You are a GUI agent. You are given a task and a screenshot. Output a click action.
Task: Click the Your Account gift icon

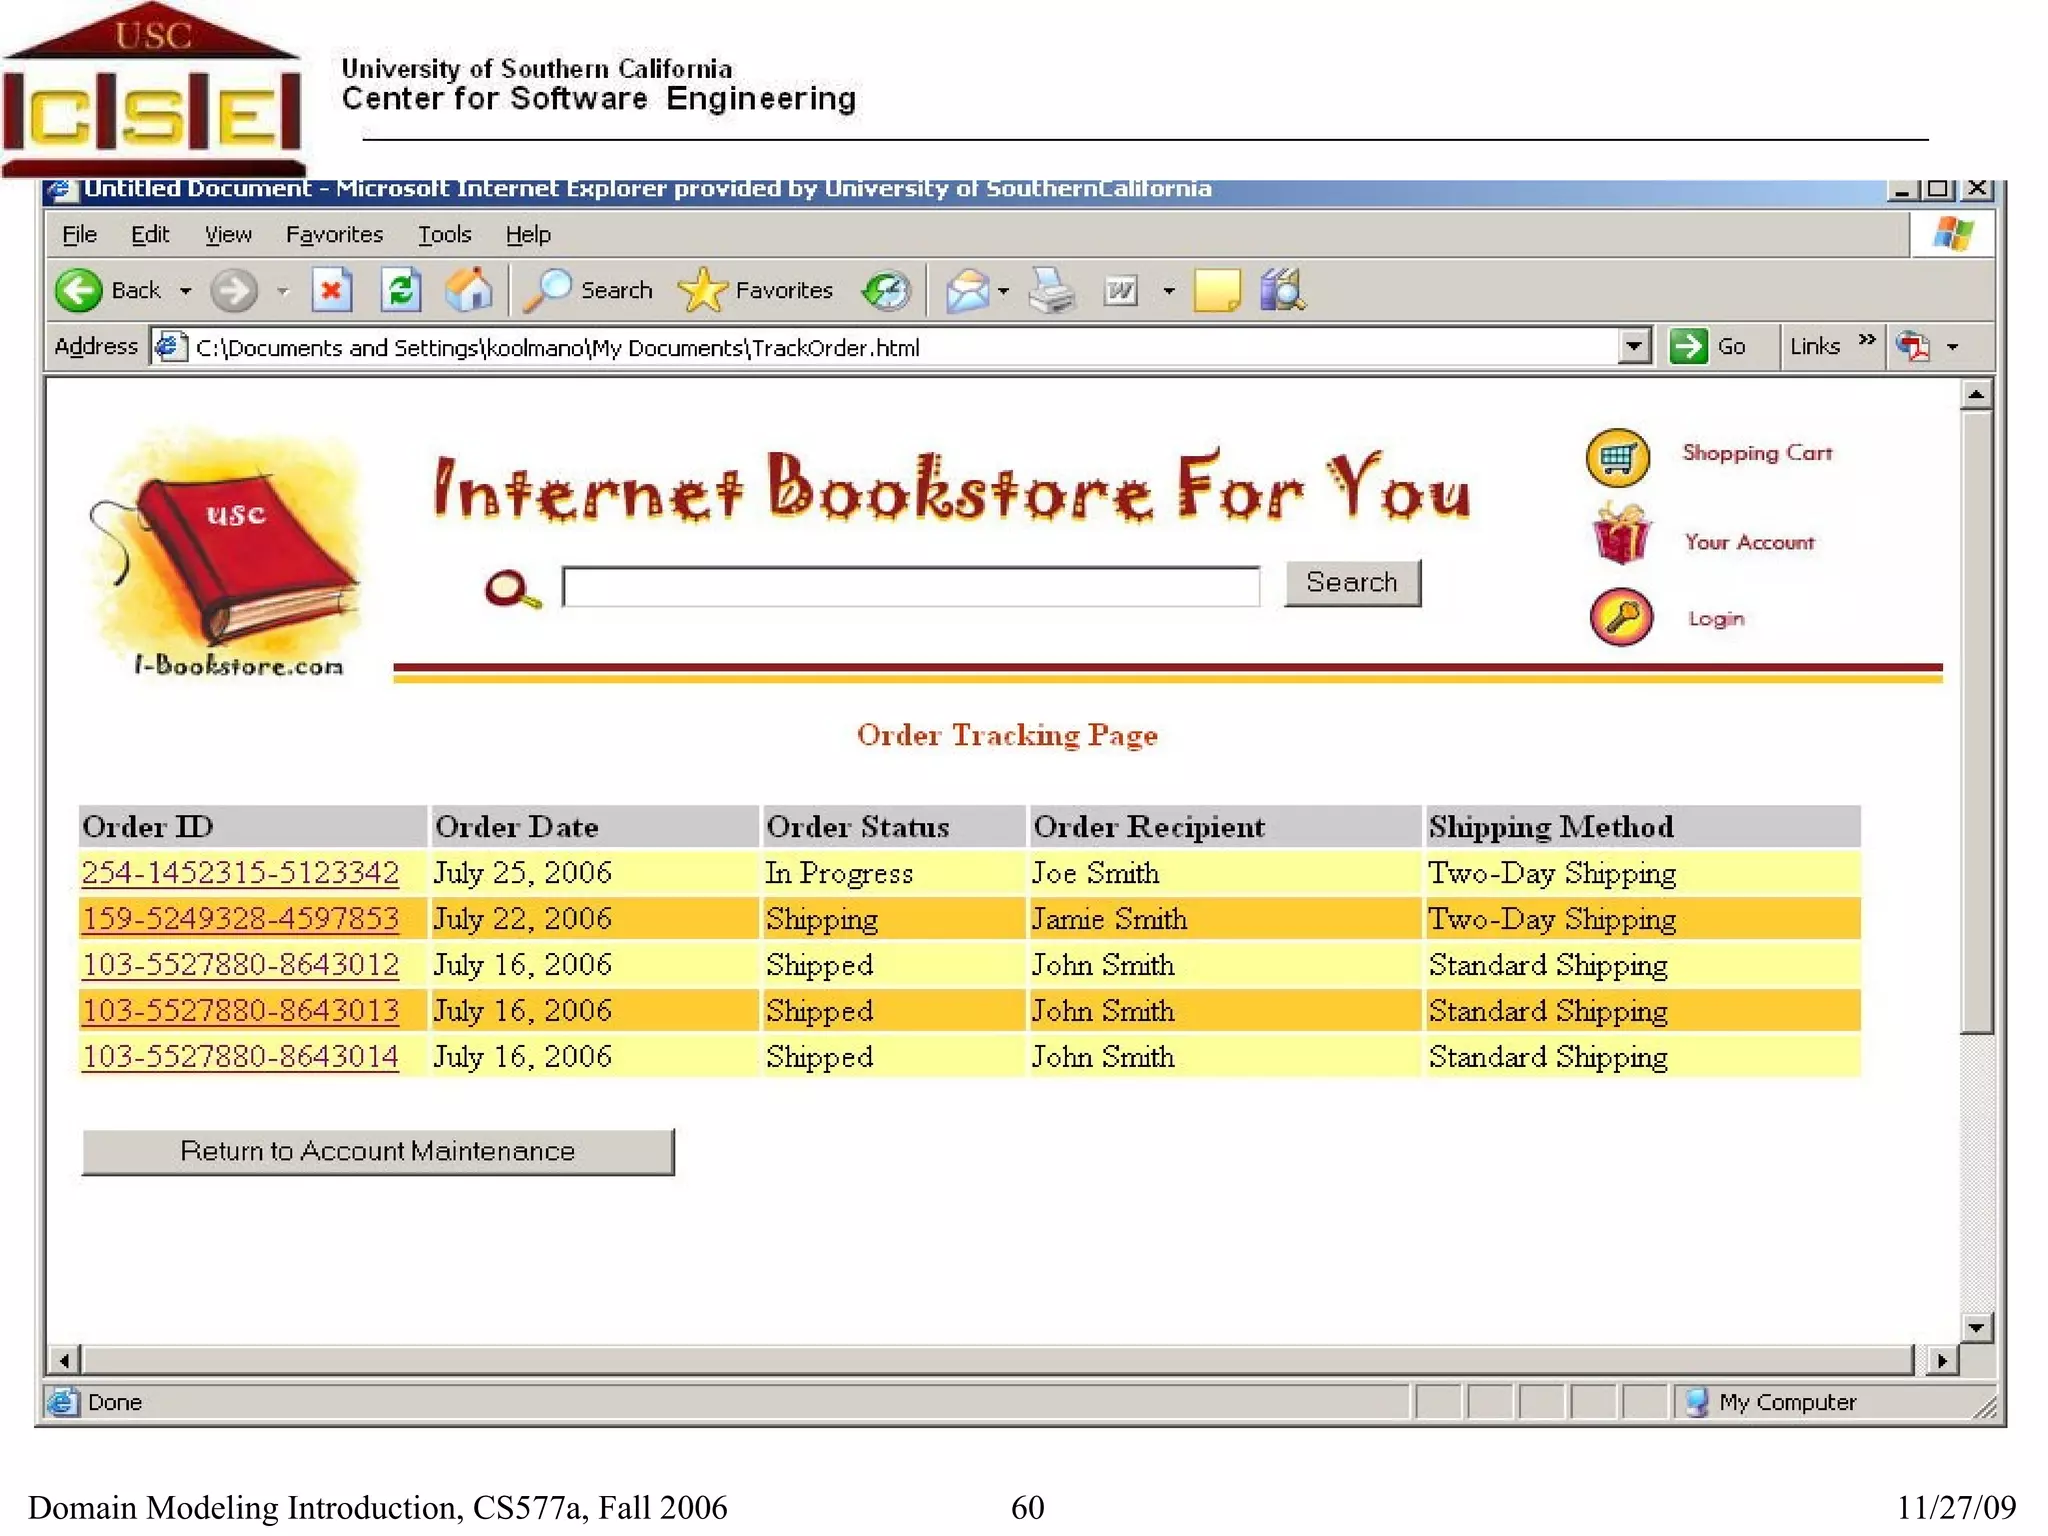click(1620, 535)
